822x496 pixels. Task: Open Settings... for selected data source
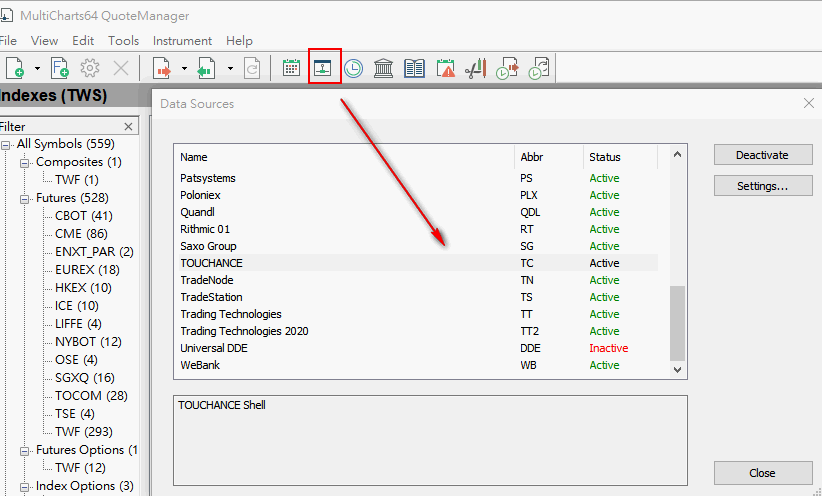(763, 186)
